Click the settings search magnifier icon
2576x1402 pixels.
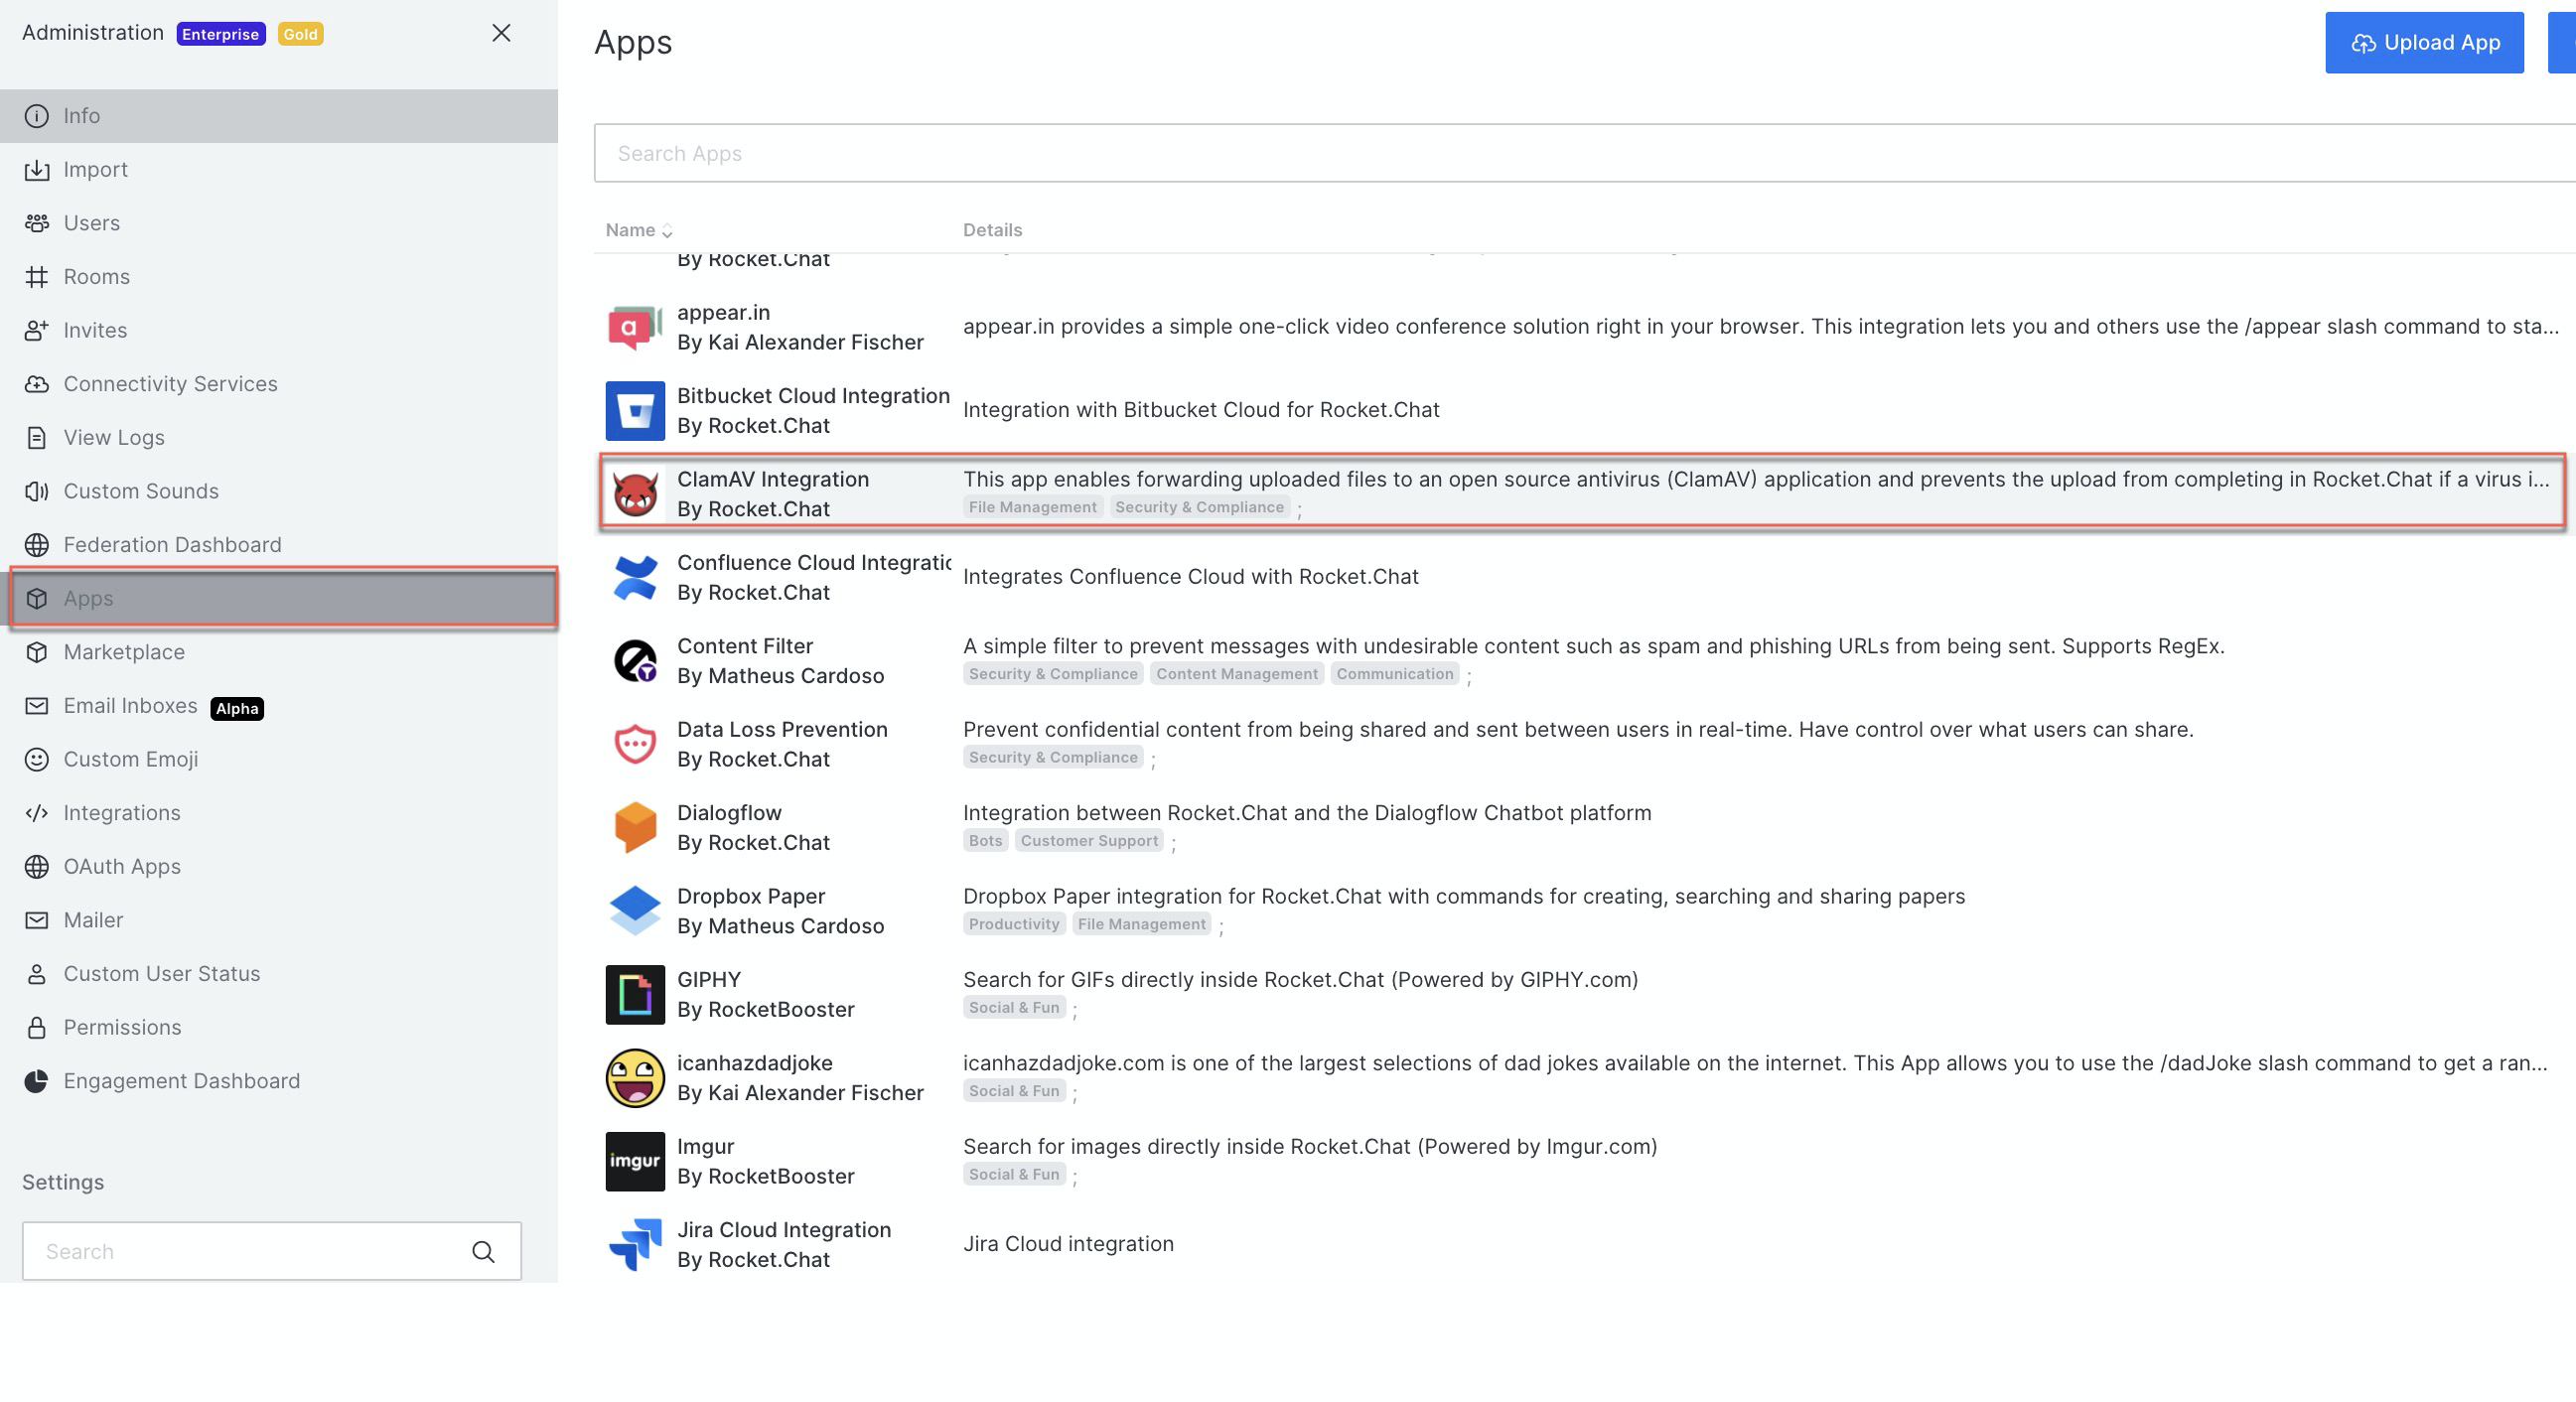coord(483,1252)
